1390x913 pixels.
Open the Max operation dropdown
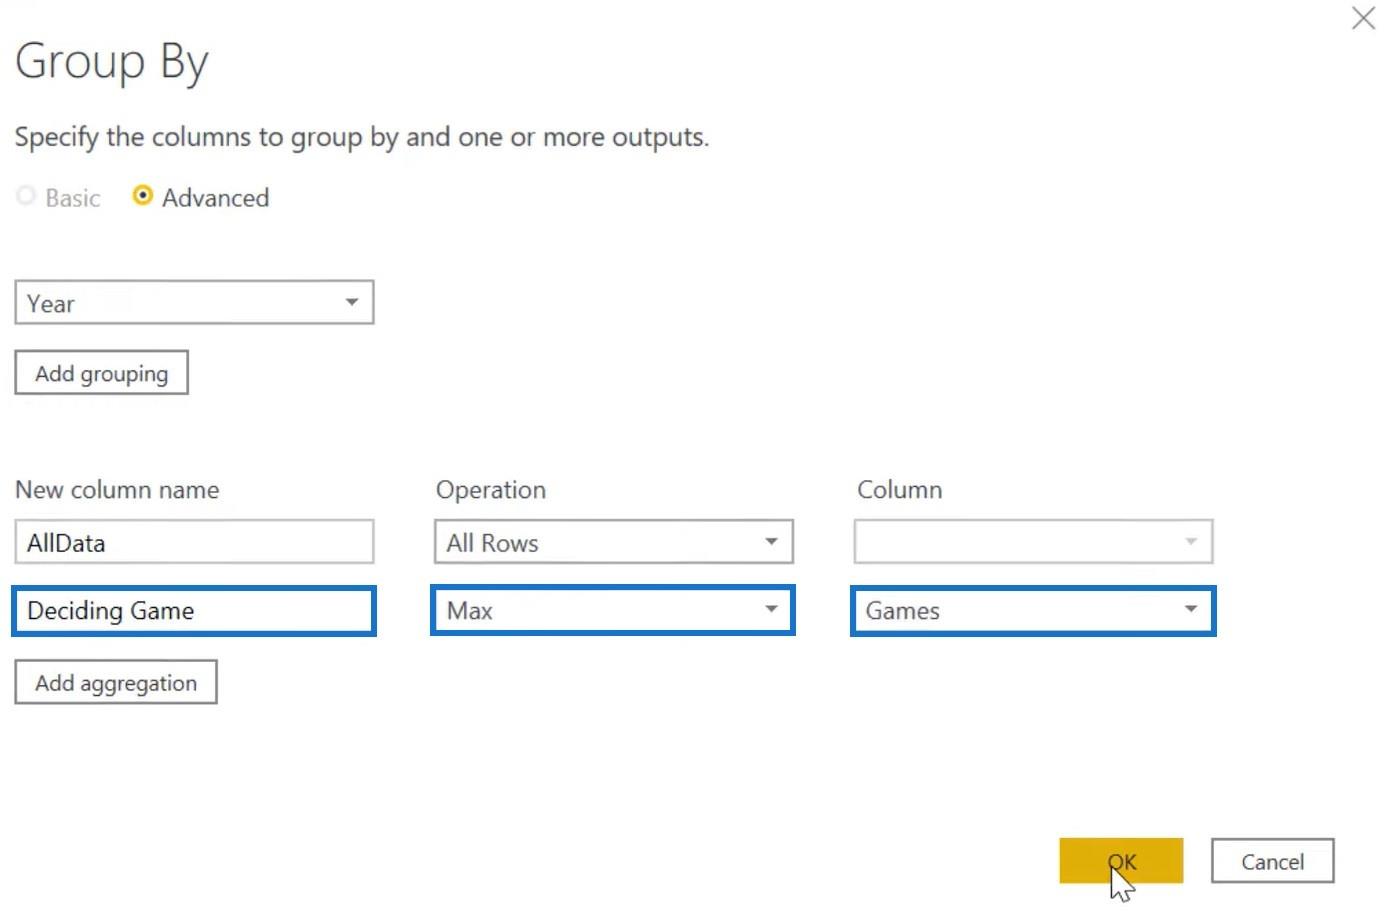[x=612, y=611]
